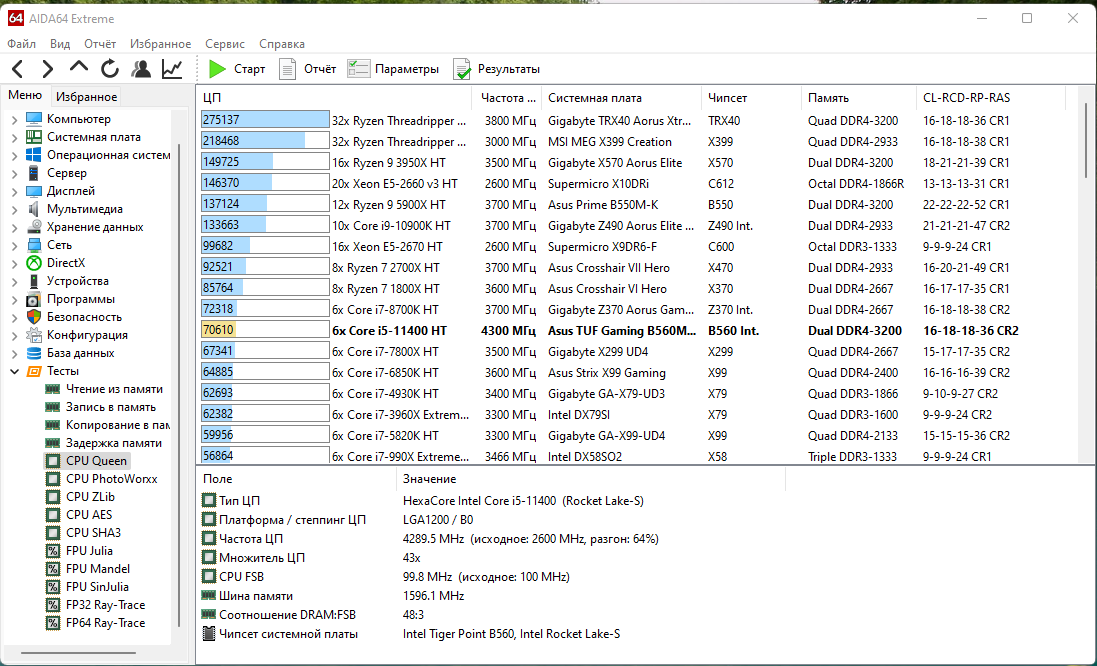Open the Отчёт toolbar button
Viewport: 1097px width, 666px height.
pyautogui.click(x=307, y=69)
